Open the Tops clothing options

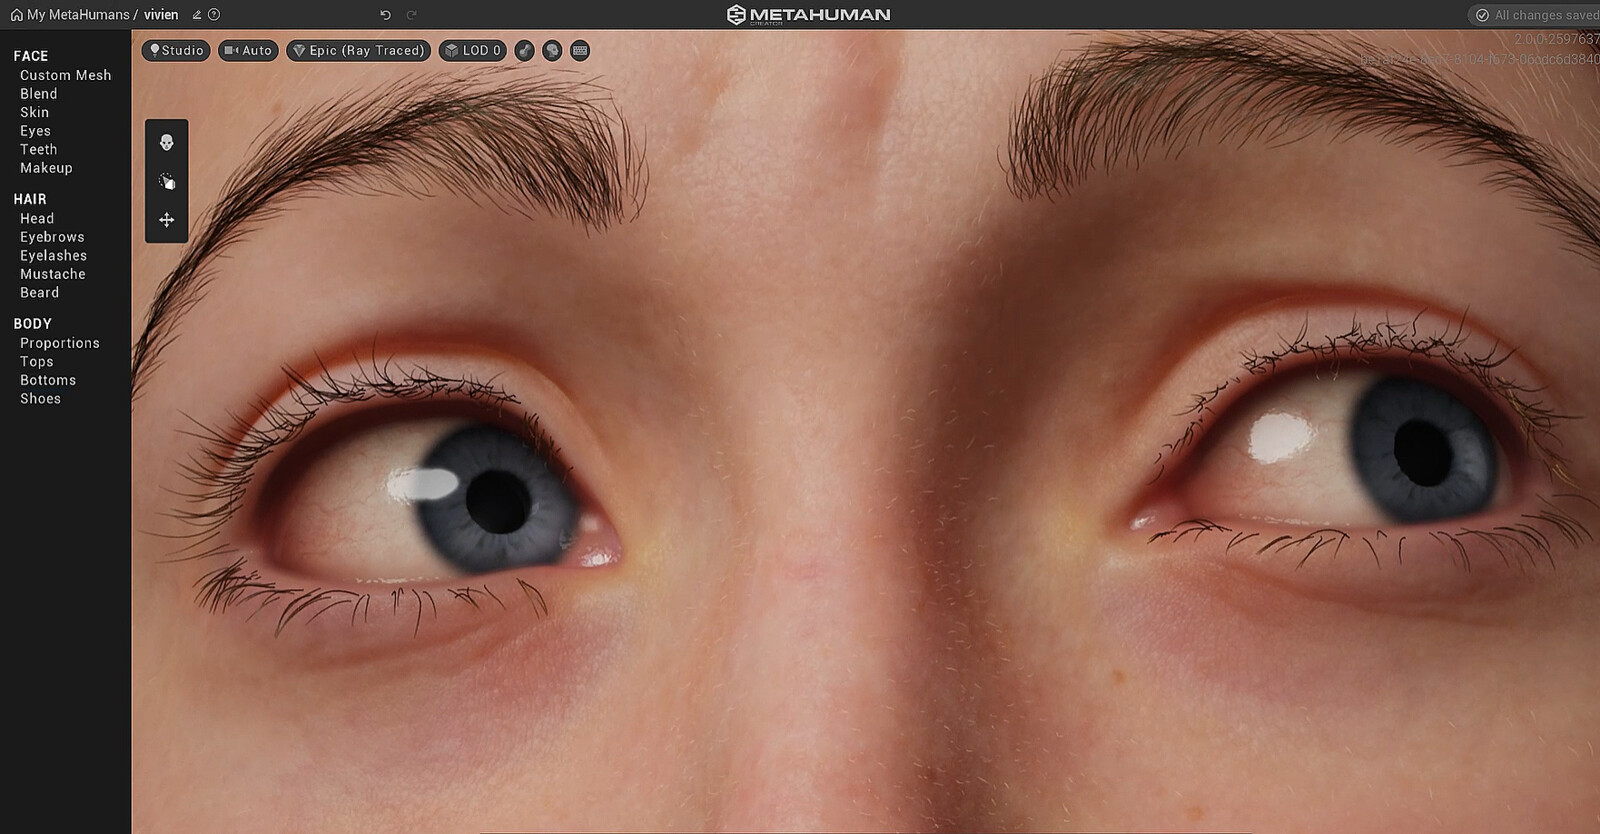tap(37, 362)
